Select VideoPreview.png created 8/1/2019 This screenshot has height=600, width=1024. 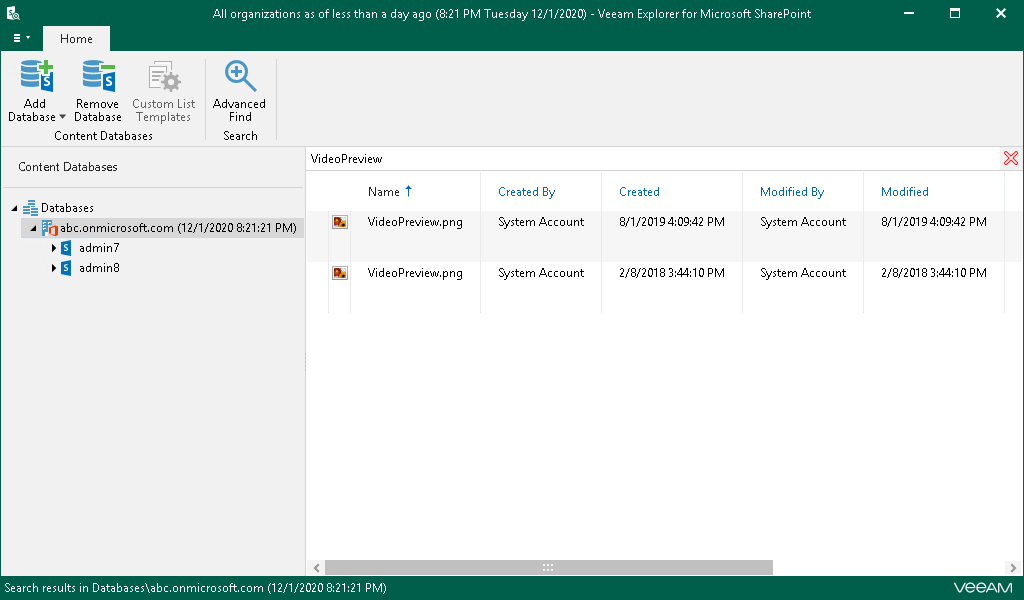click(415, 222)
